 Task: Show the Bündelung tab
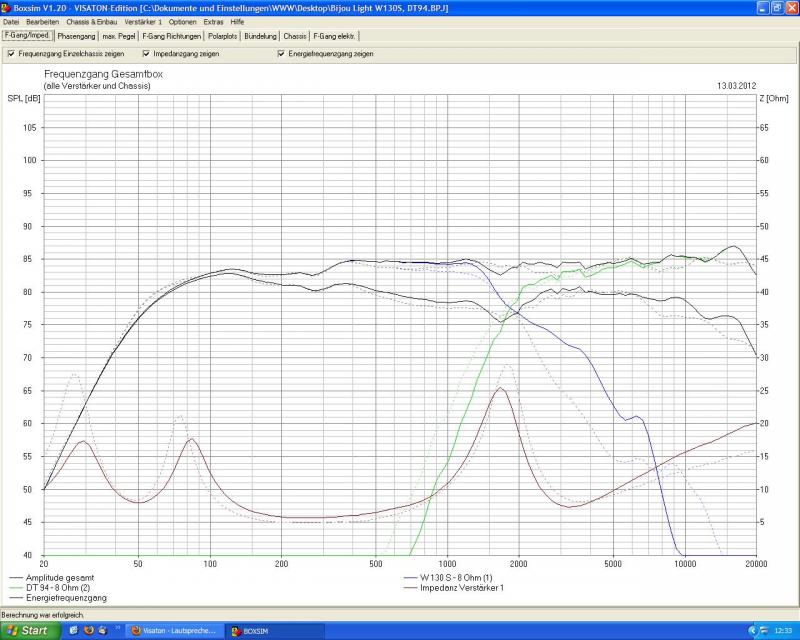tap(260, 36)
